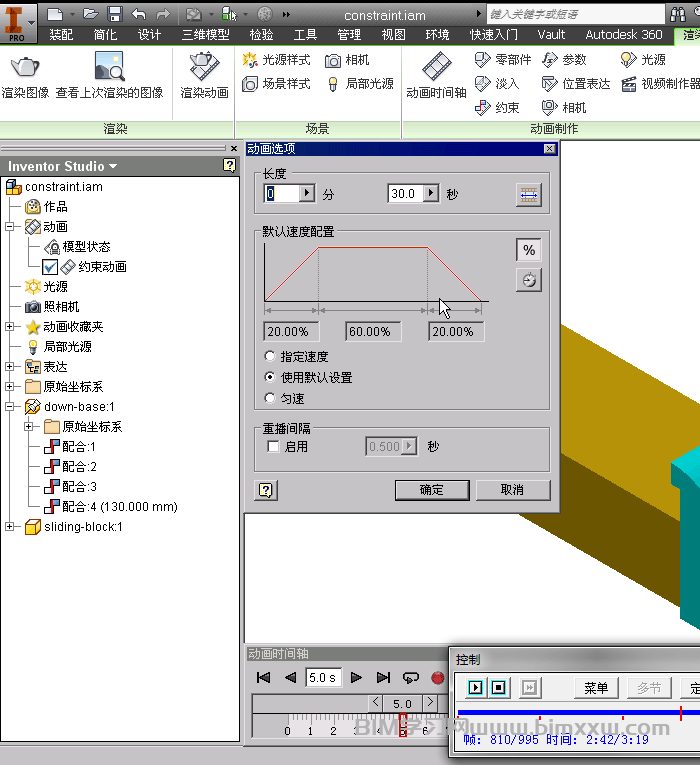
Task: Expand the sliding-block:1 tree node
Action: click(x=10, y=527)
